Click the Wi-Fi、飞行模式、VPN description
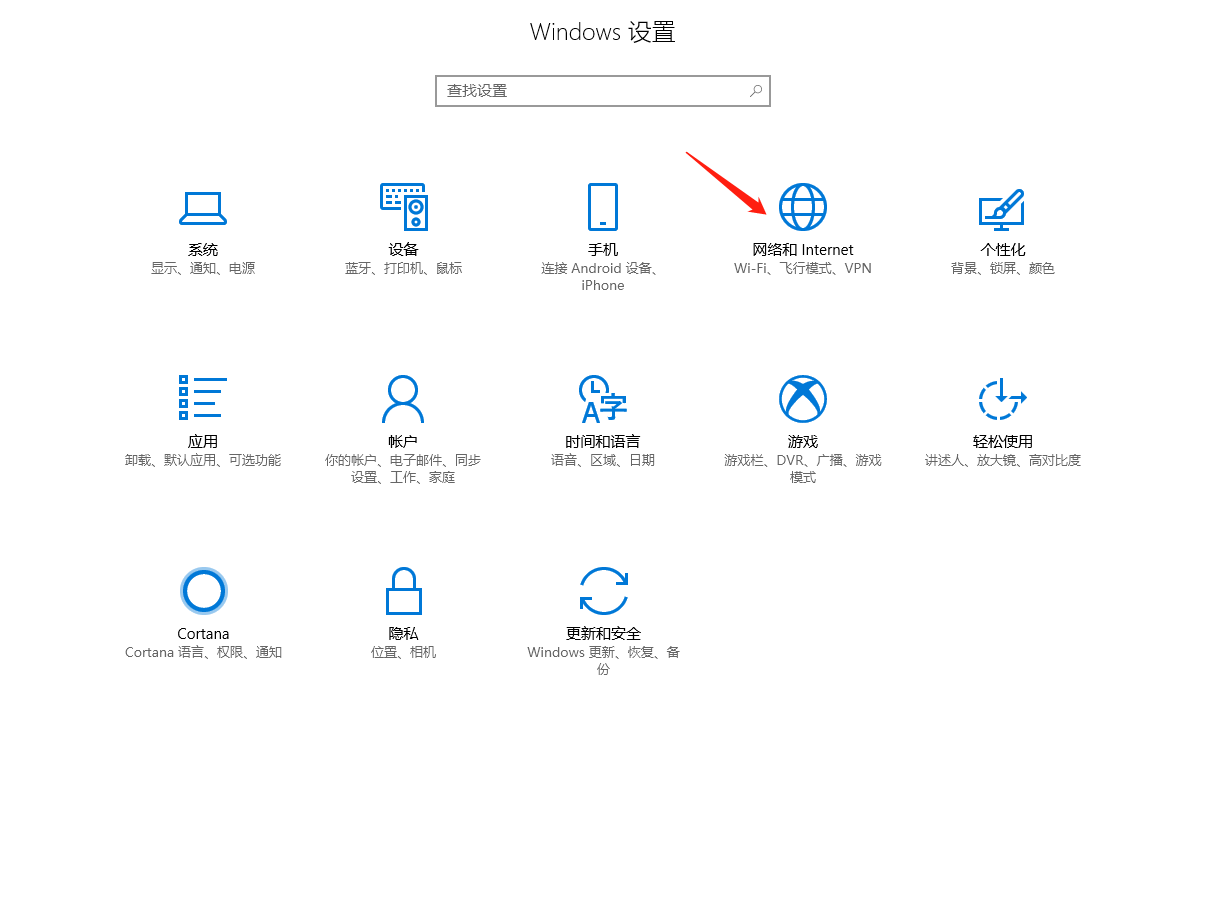 [x=803, y=269]
